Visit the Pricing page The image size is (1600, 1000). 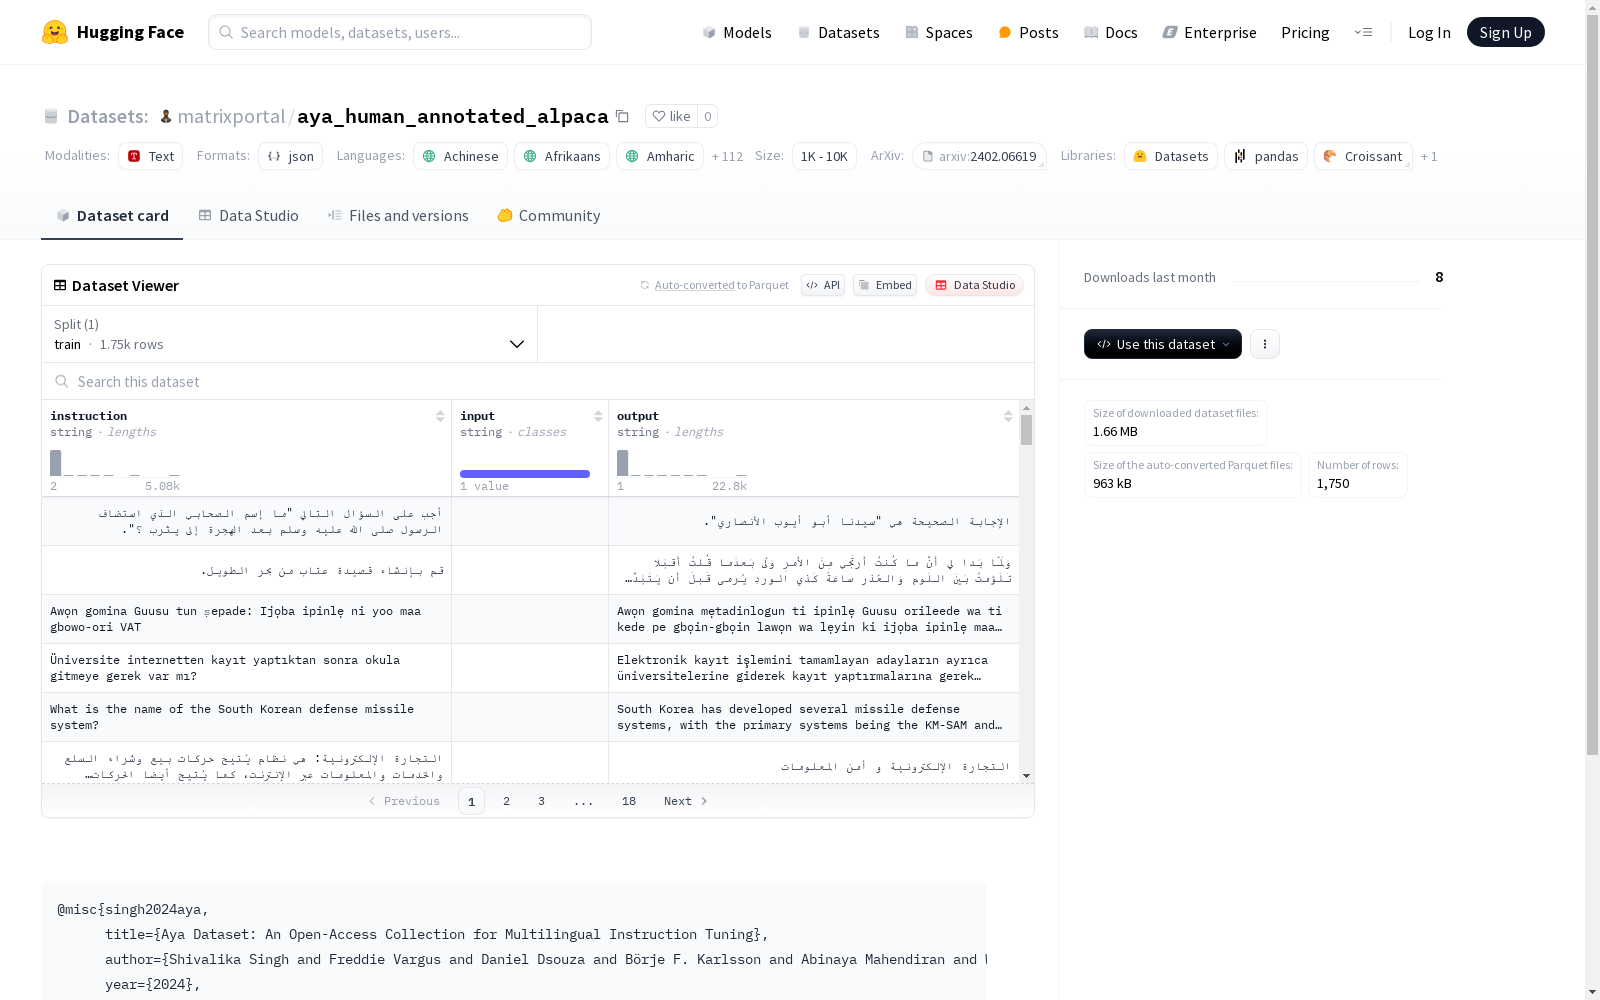tap(1305, 32)
